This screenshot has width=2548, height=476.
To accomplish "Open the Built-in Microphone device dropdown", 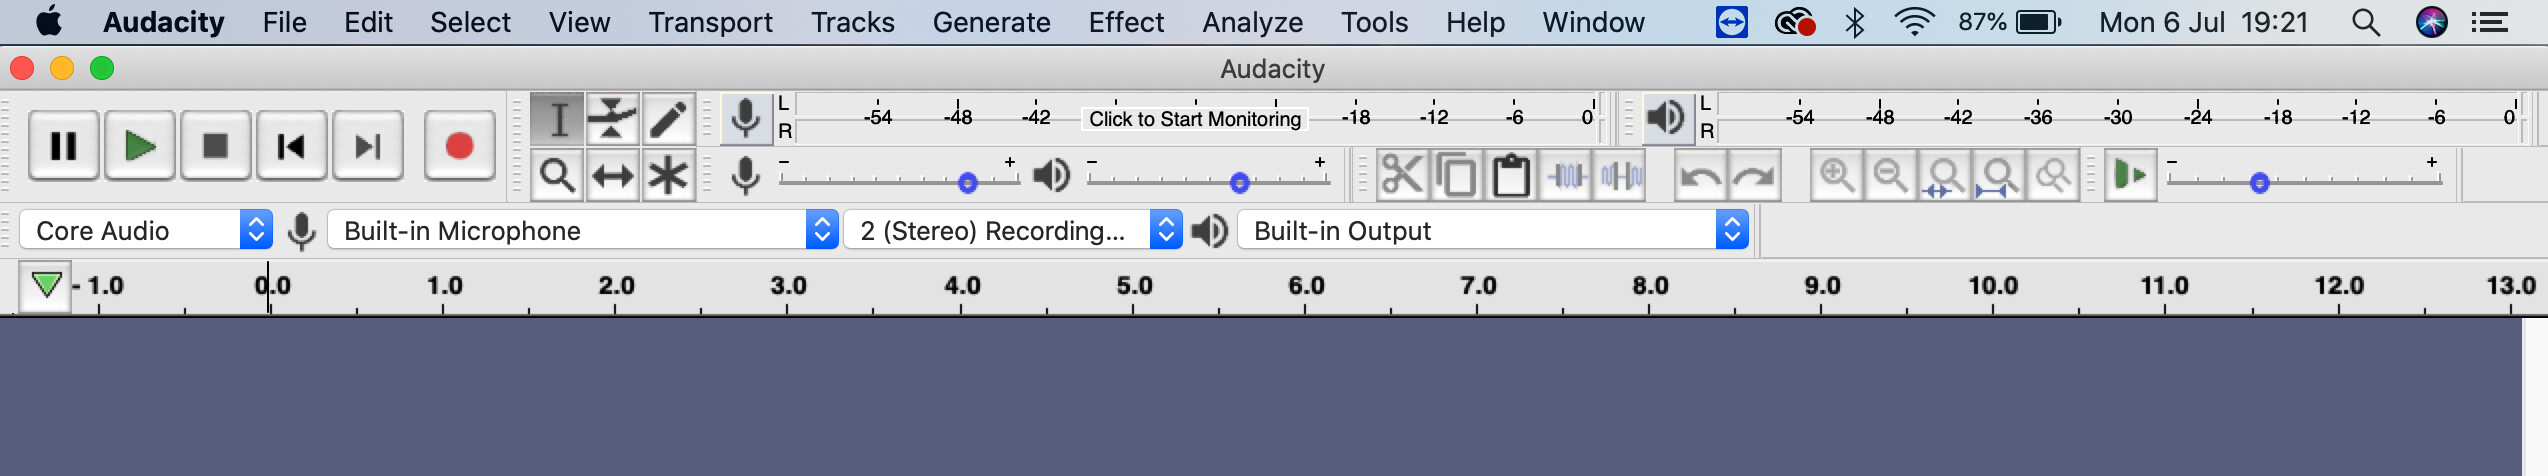I will [583, 231].
